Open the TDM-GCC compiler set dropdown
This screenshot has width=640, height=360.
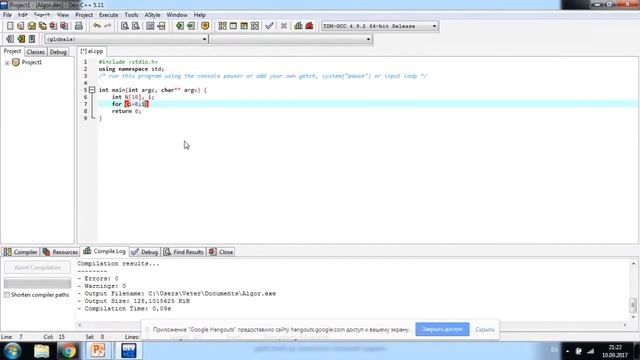click(380, 26)
